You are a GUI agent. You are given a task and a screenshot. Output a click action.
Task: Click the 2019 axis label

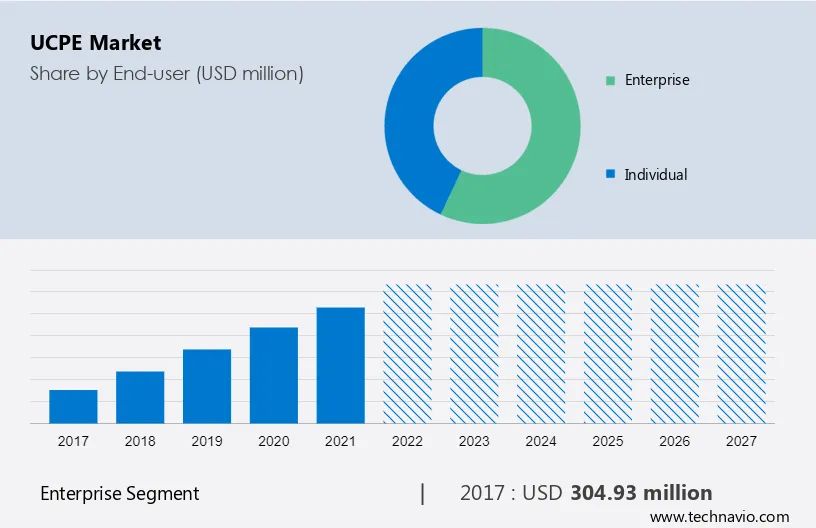coord(207,441)
